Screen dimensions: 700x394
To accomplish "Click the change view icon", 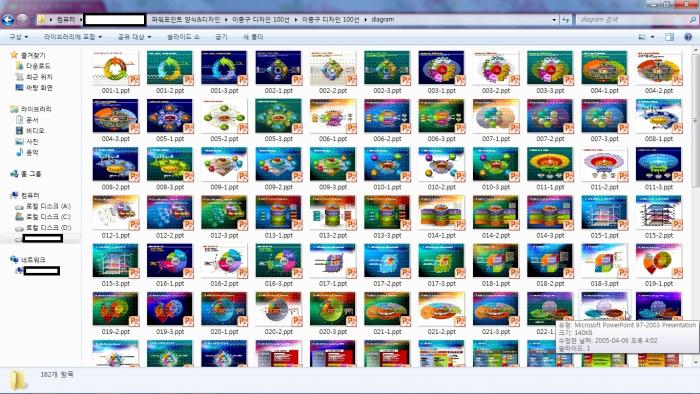I will tap(642, 37).
